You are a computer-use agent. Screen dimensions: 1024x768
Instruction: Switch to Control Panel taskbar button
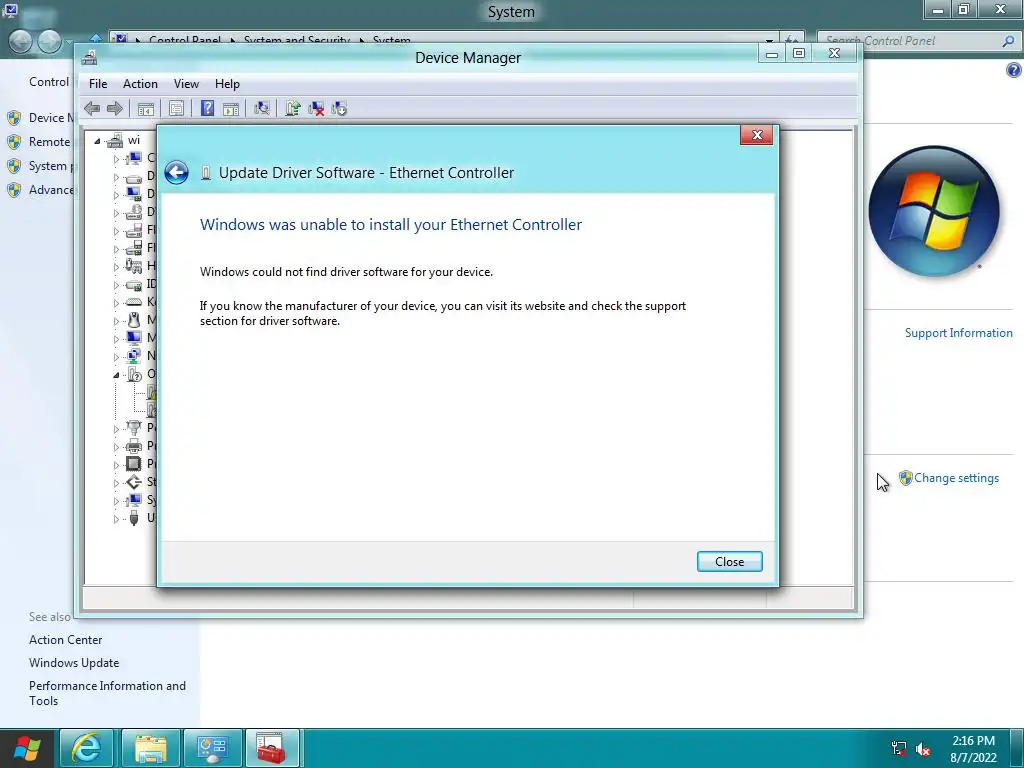coord(212,748)
